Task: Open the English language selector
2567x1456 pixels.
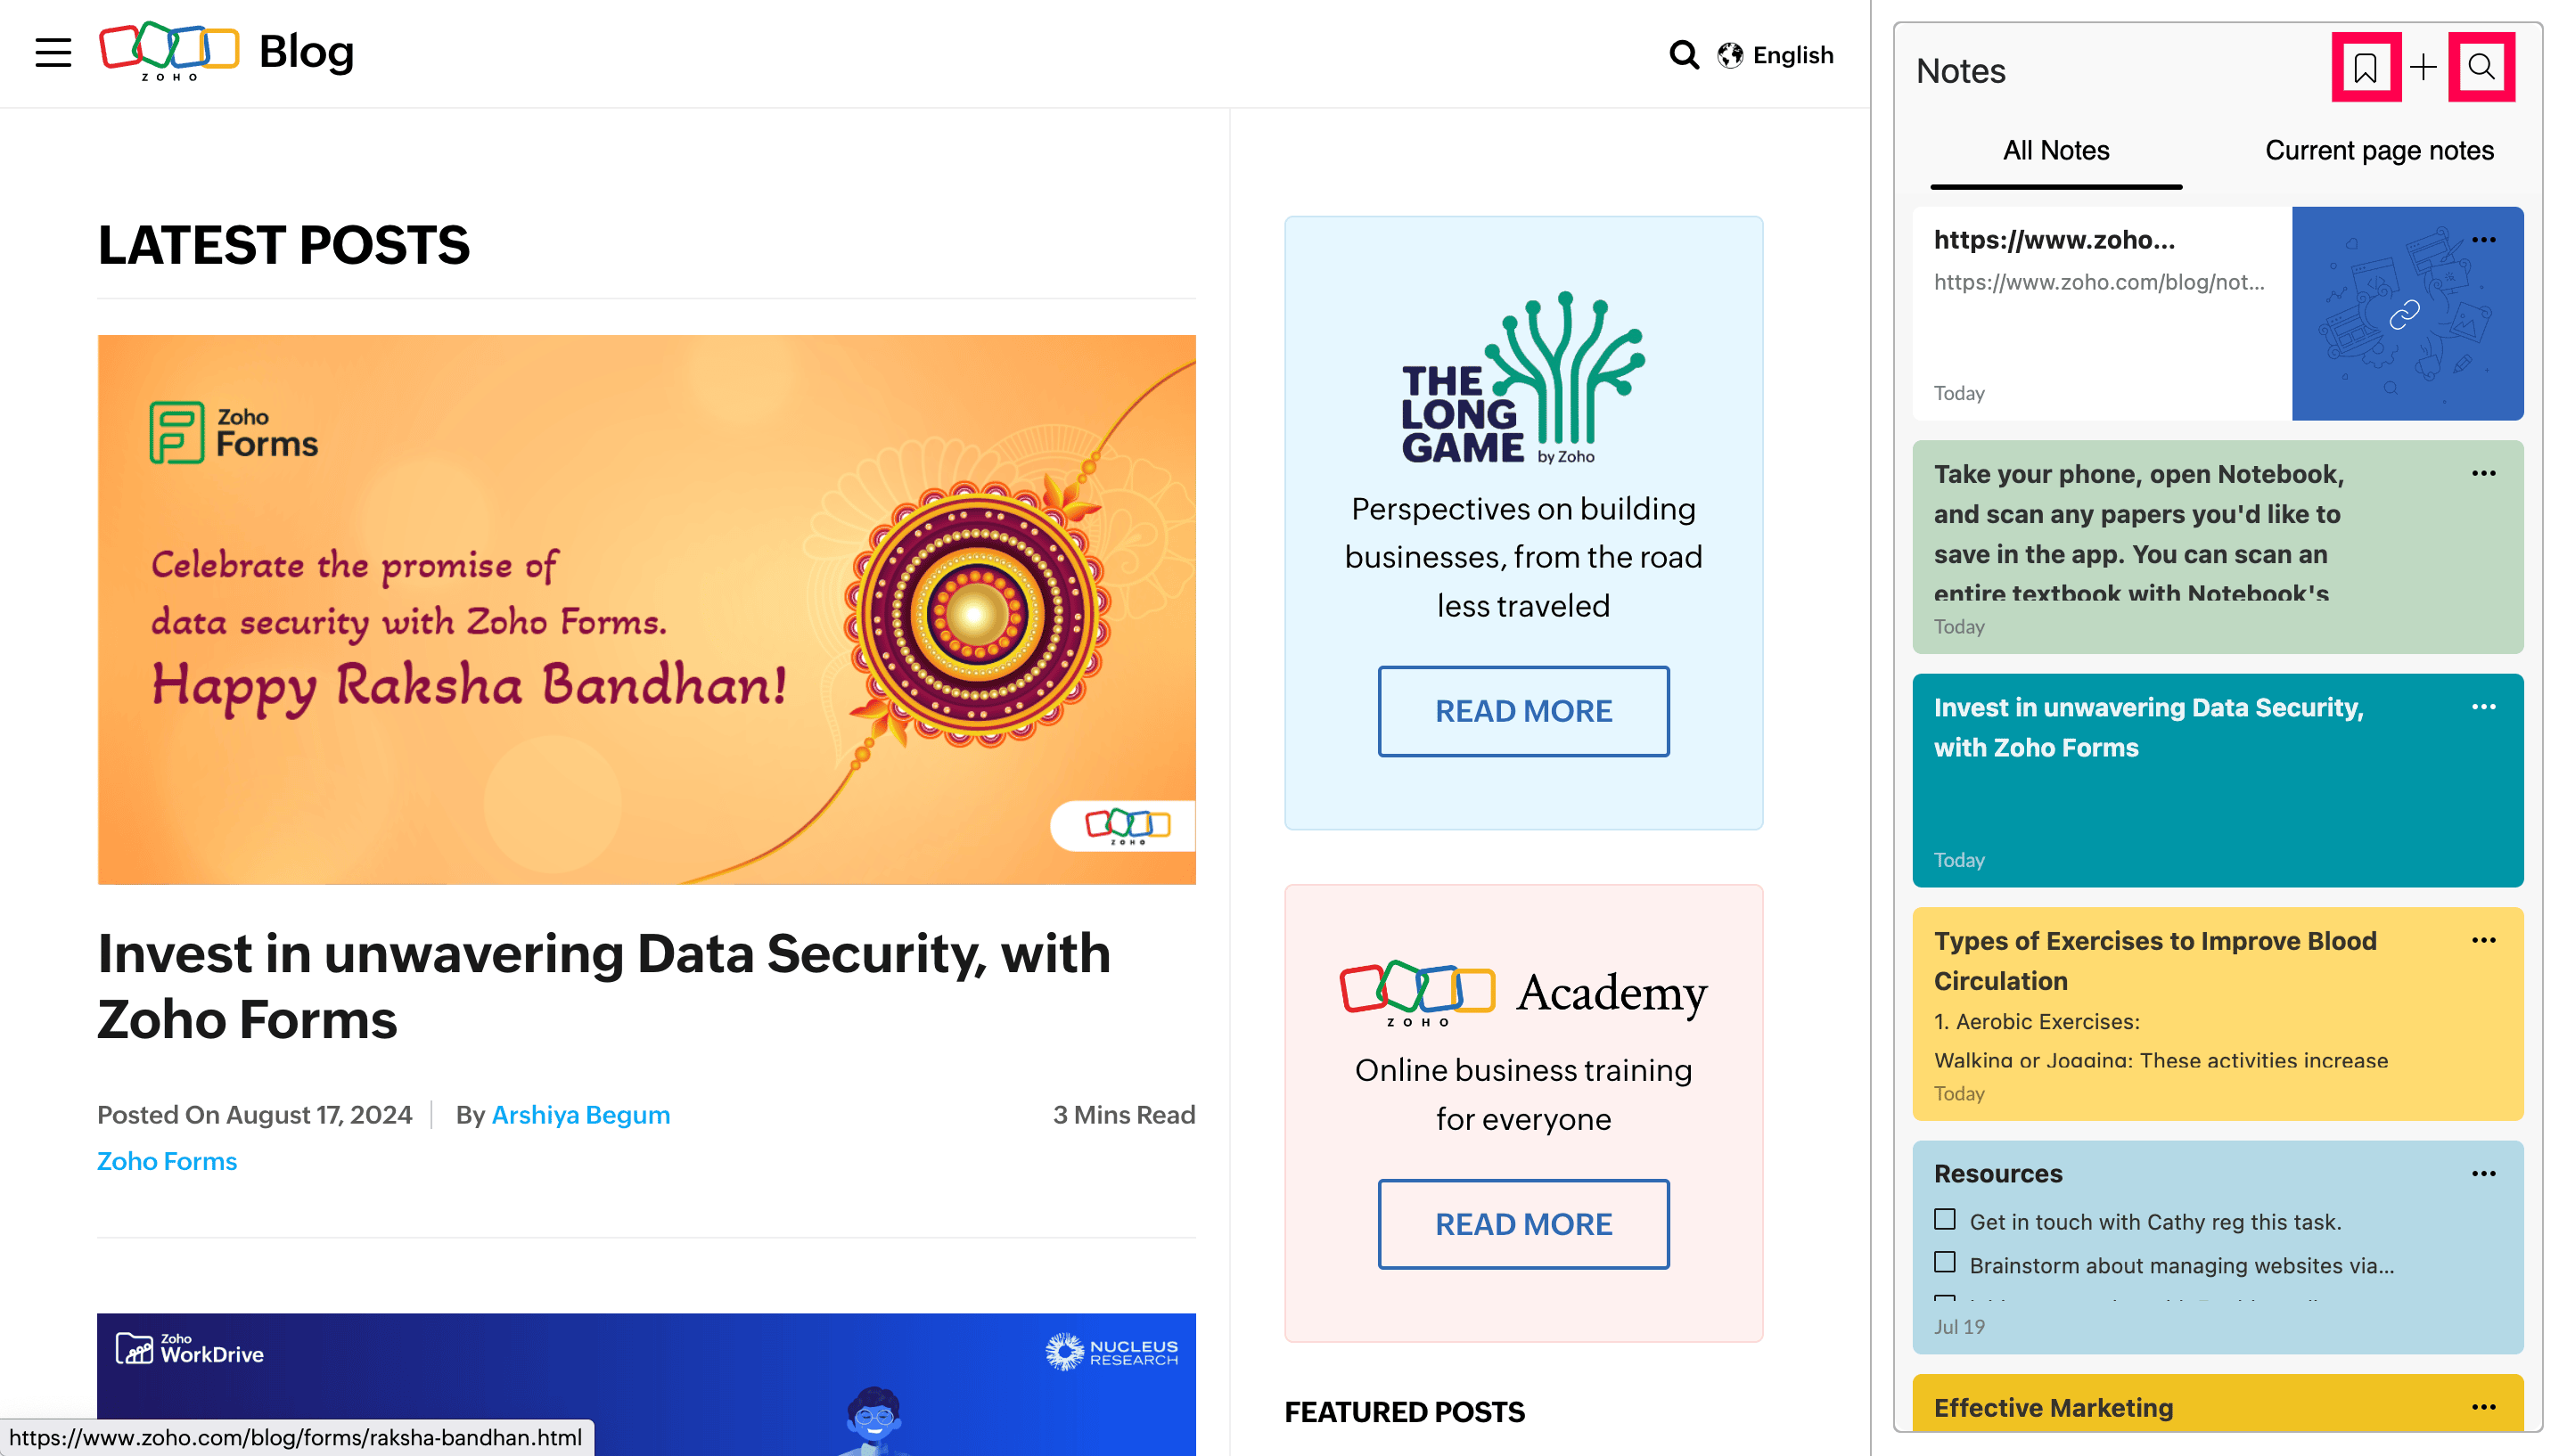Action: click(x=1792, y=55)
